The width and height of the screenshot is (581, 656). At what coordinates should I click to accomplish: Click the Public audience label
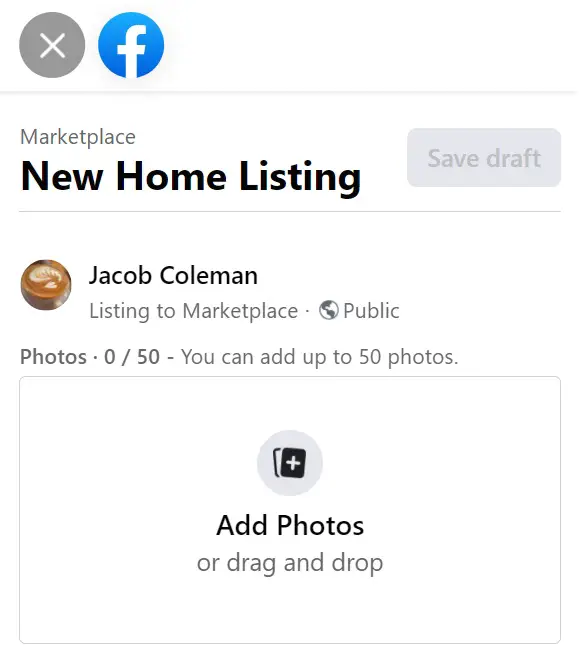[371, 310]
